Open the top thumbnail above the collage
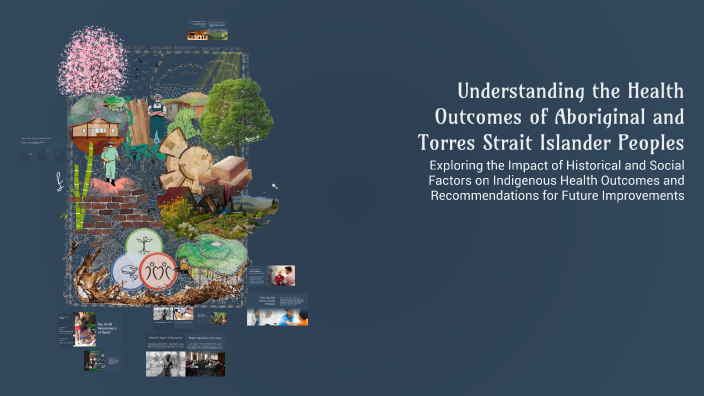 pos(207,30)
